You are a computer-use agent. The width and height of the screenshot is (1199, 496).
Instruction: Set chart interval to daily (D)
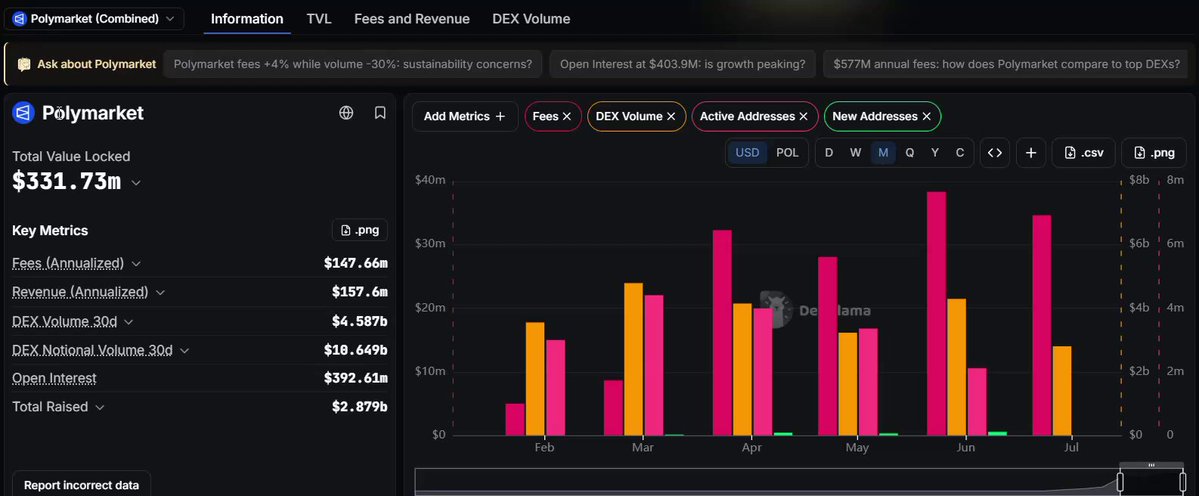click(x=828, y=153)
